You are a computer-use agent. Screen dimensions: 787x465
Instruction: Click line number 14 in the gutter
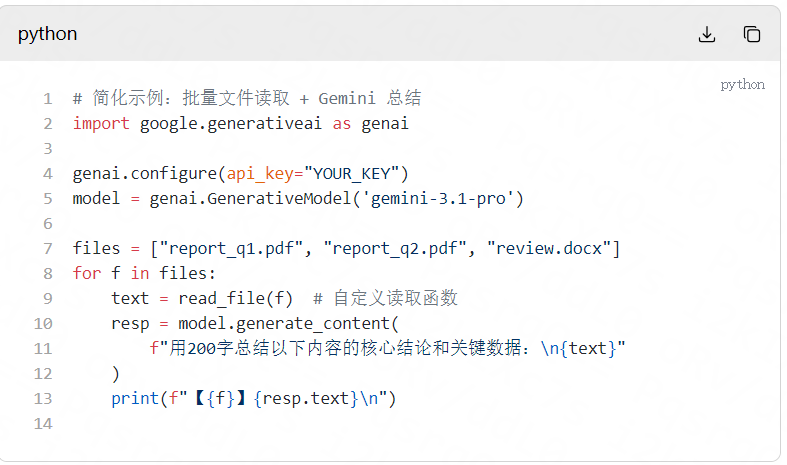42,423
